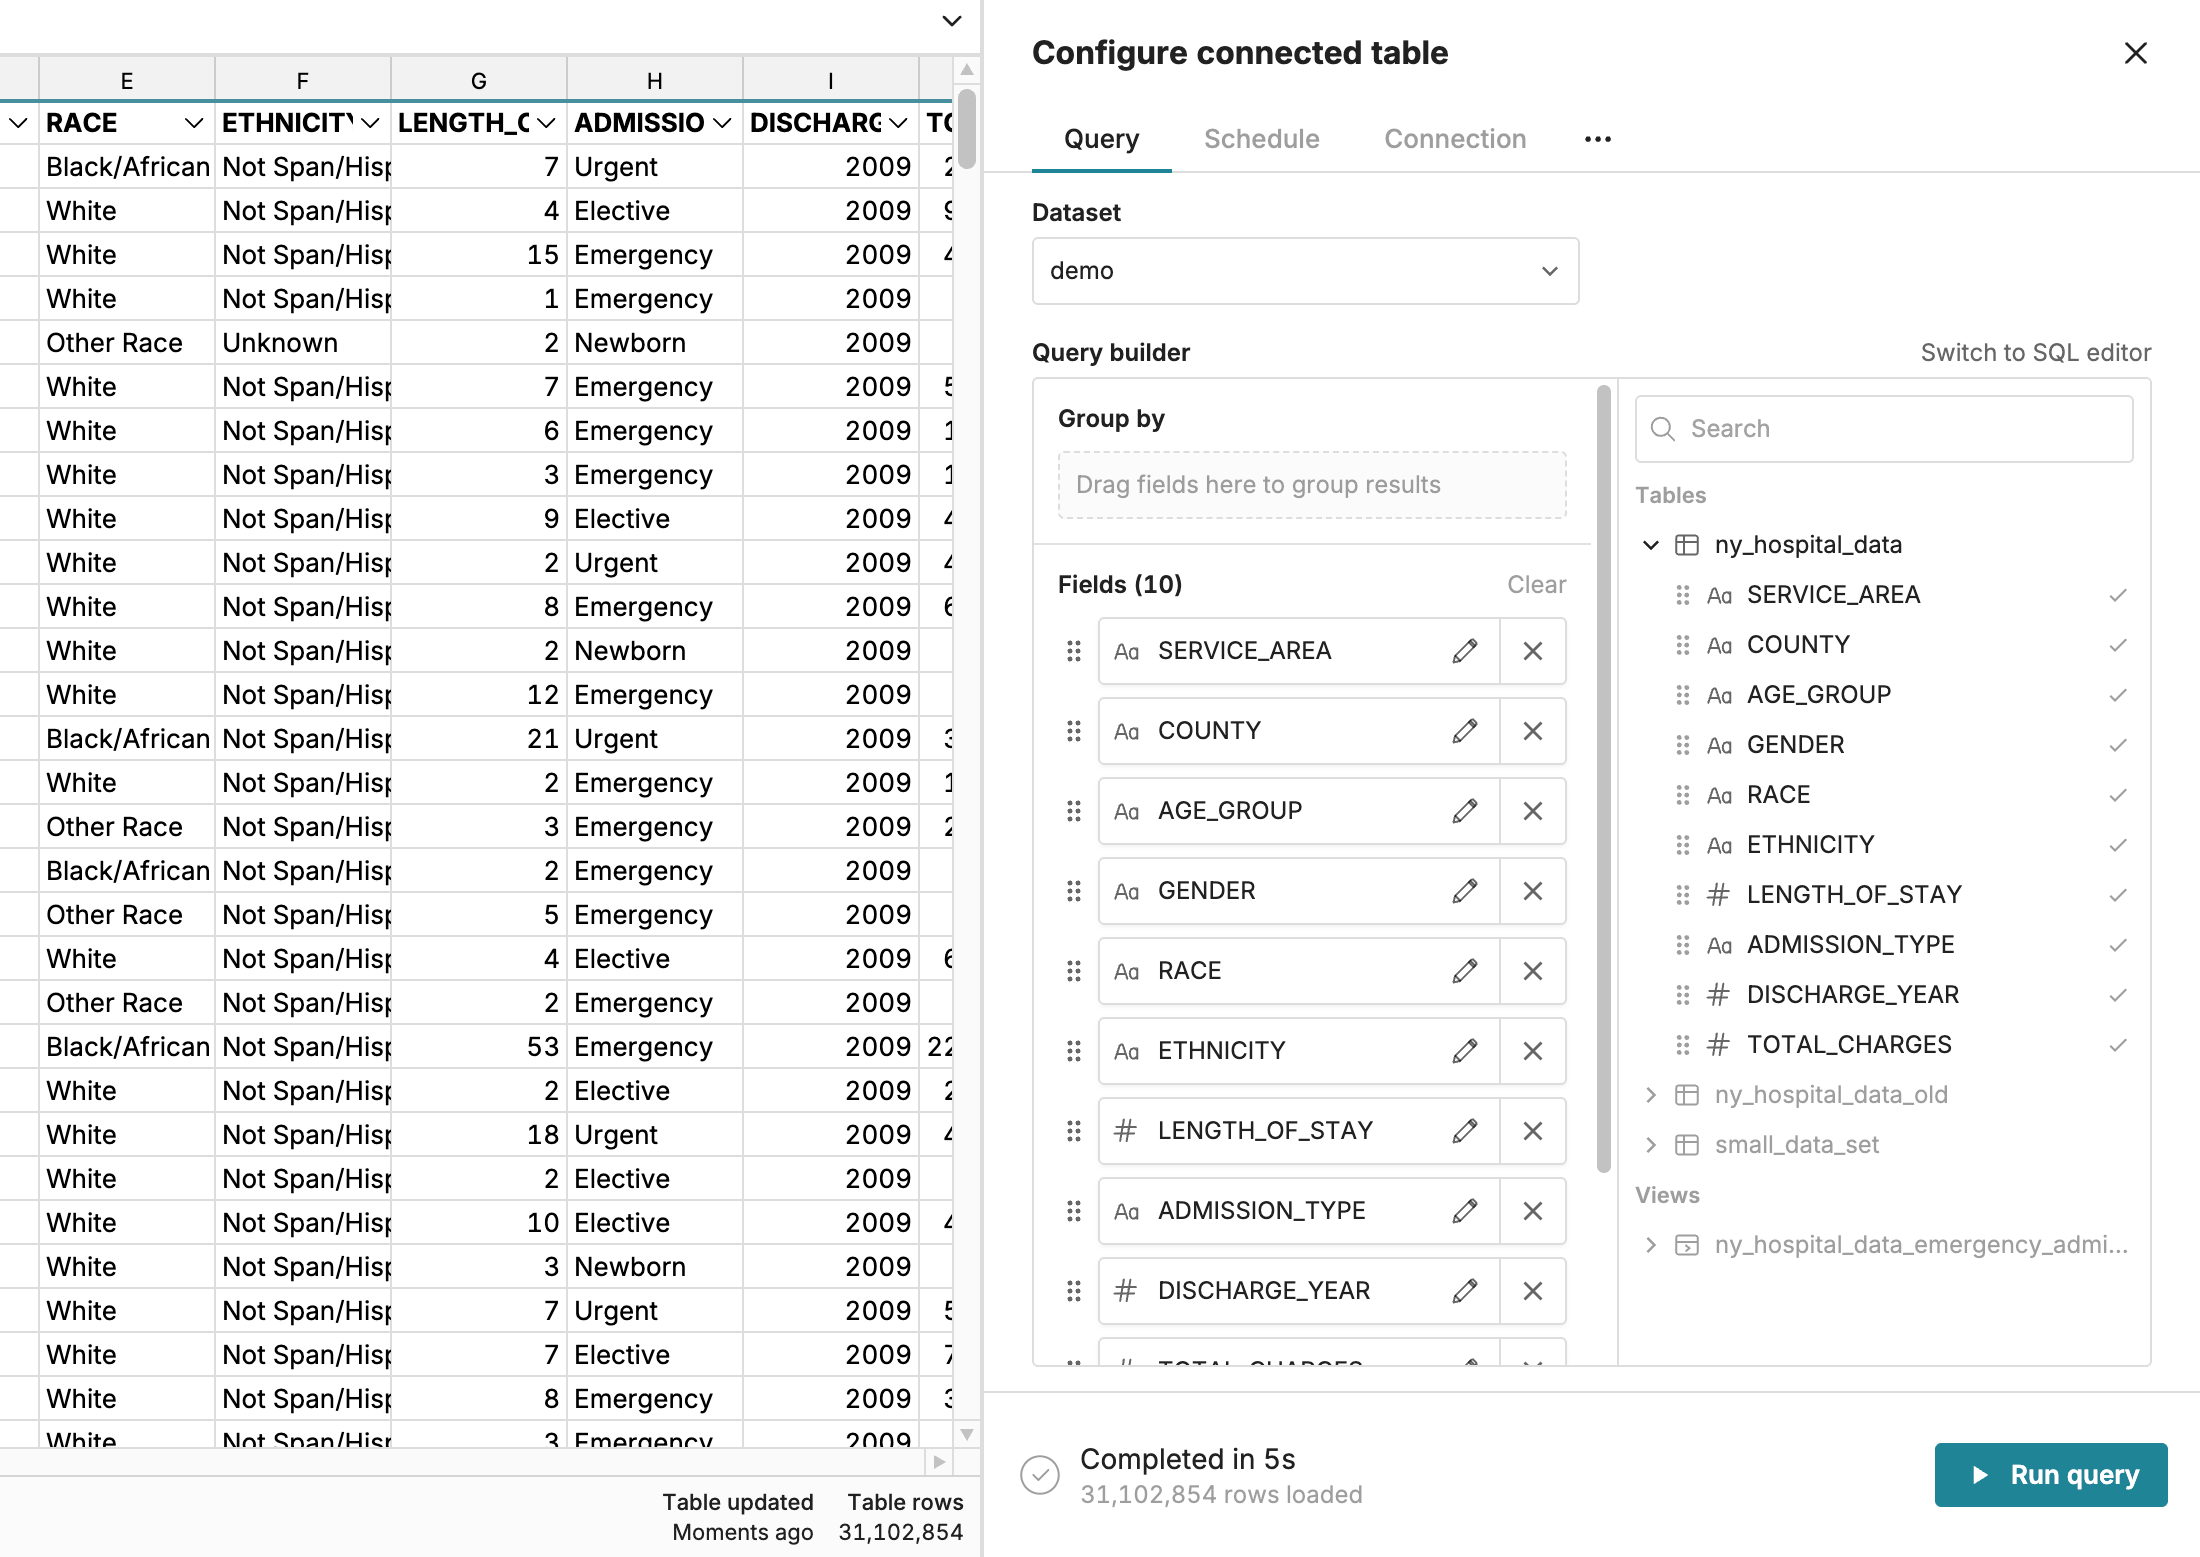
Task: Click the spreadsheet vertical scrollbar thumb
Action: (x=966, y=129)
